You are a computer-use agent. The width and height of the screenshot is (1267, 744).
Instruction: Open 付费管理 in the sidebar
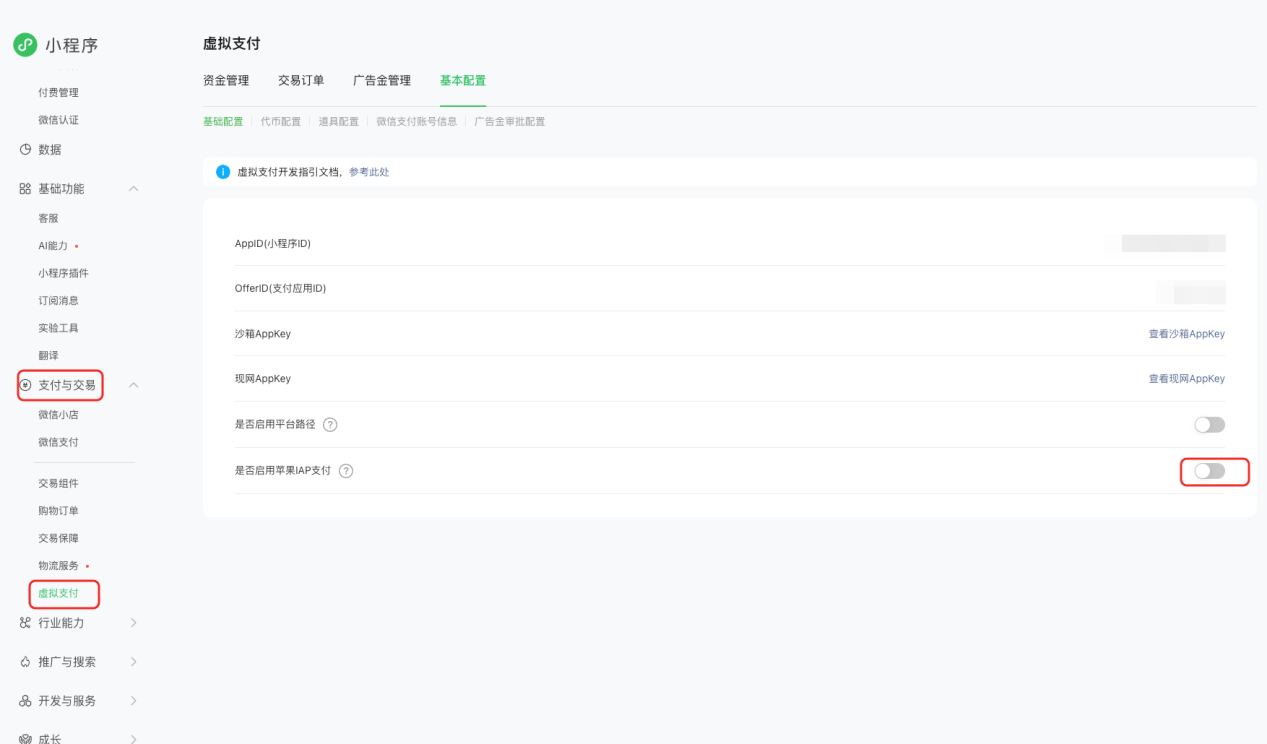click(x=59, y=93)
